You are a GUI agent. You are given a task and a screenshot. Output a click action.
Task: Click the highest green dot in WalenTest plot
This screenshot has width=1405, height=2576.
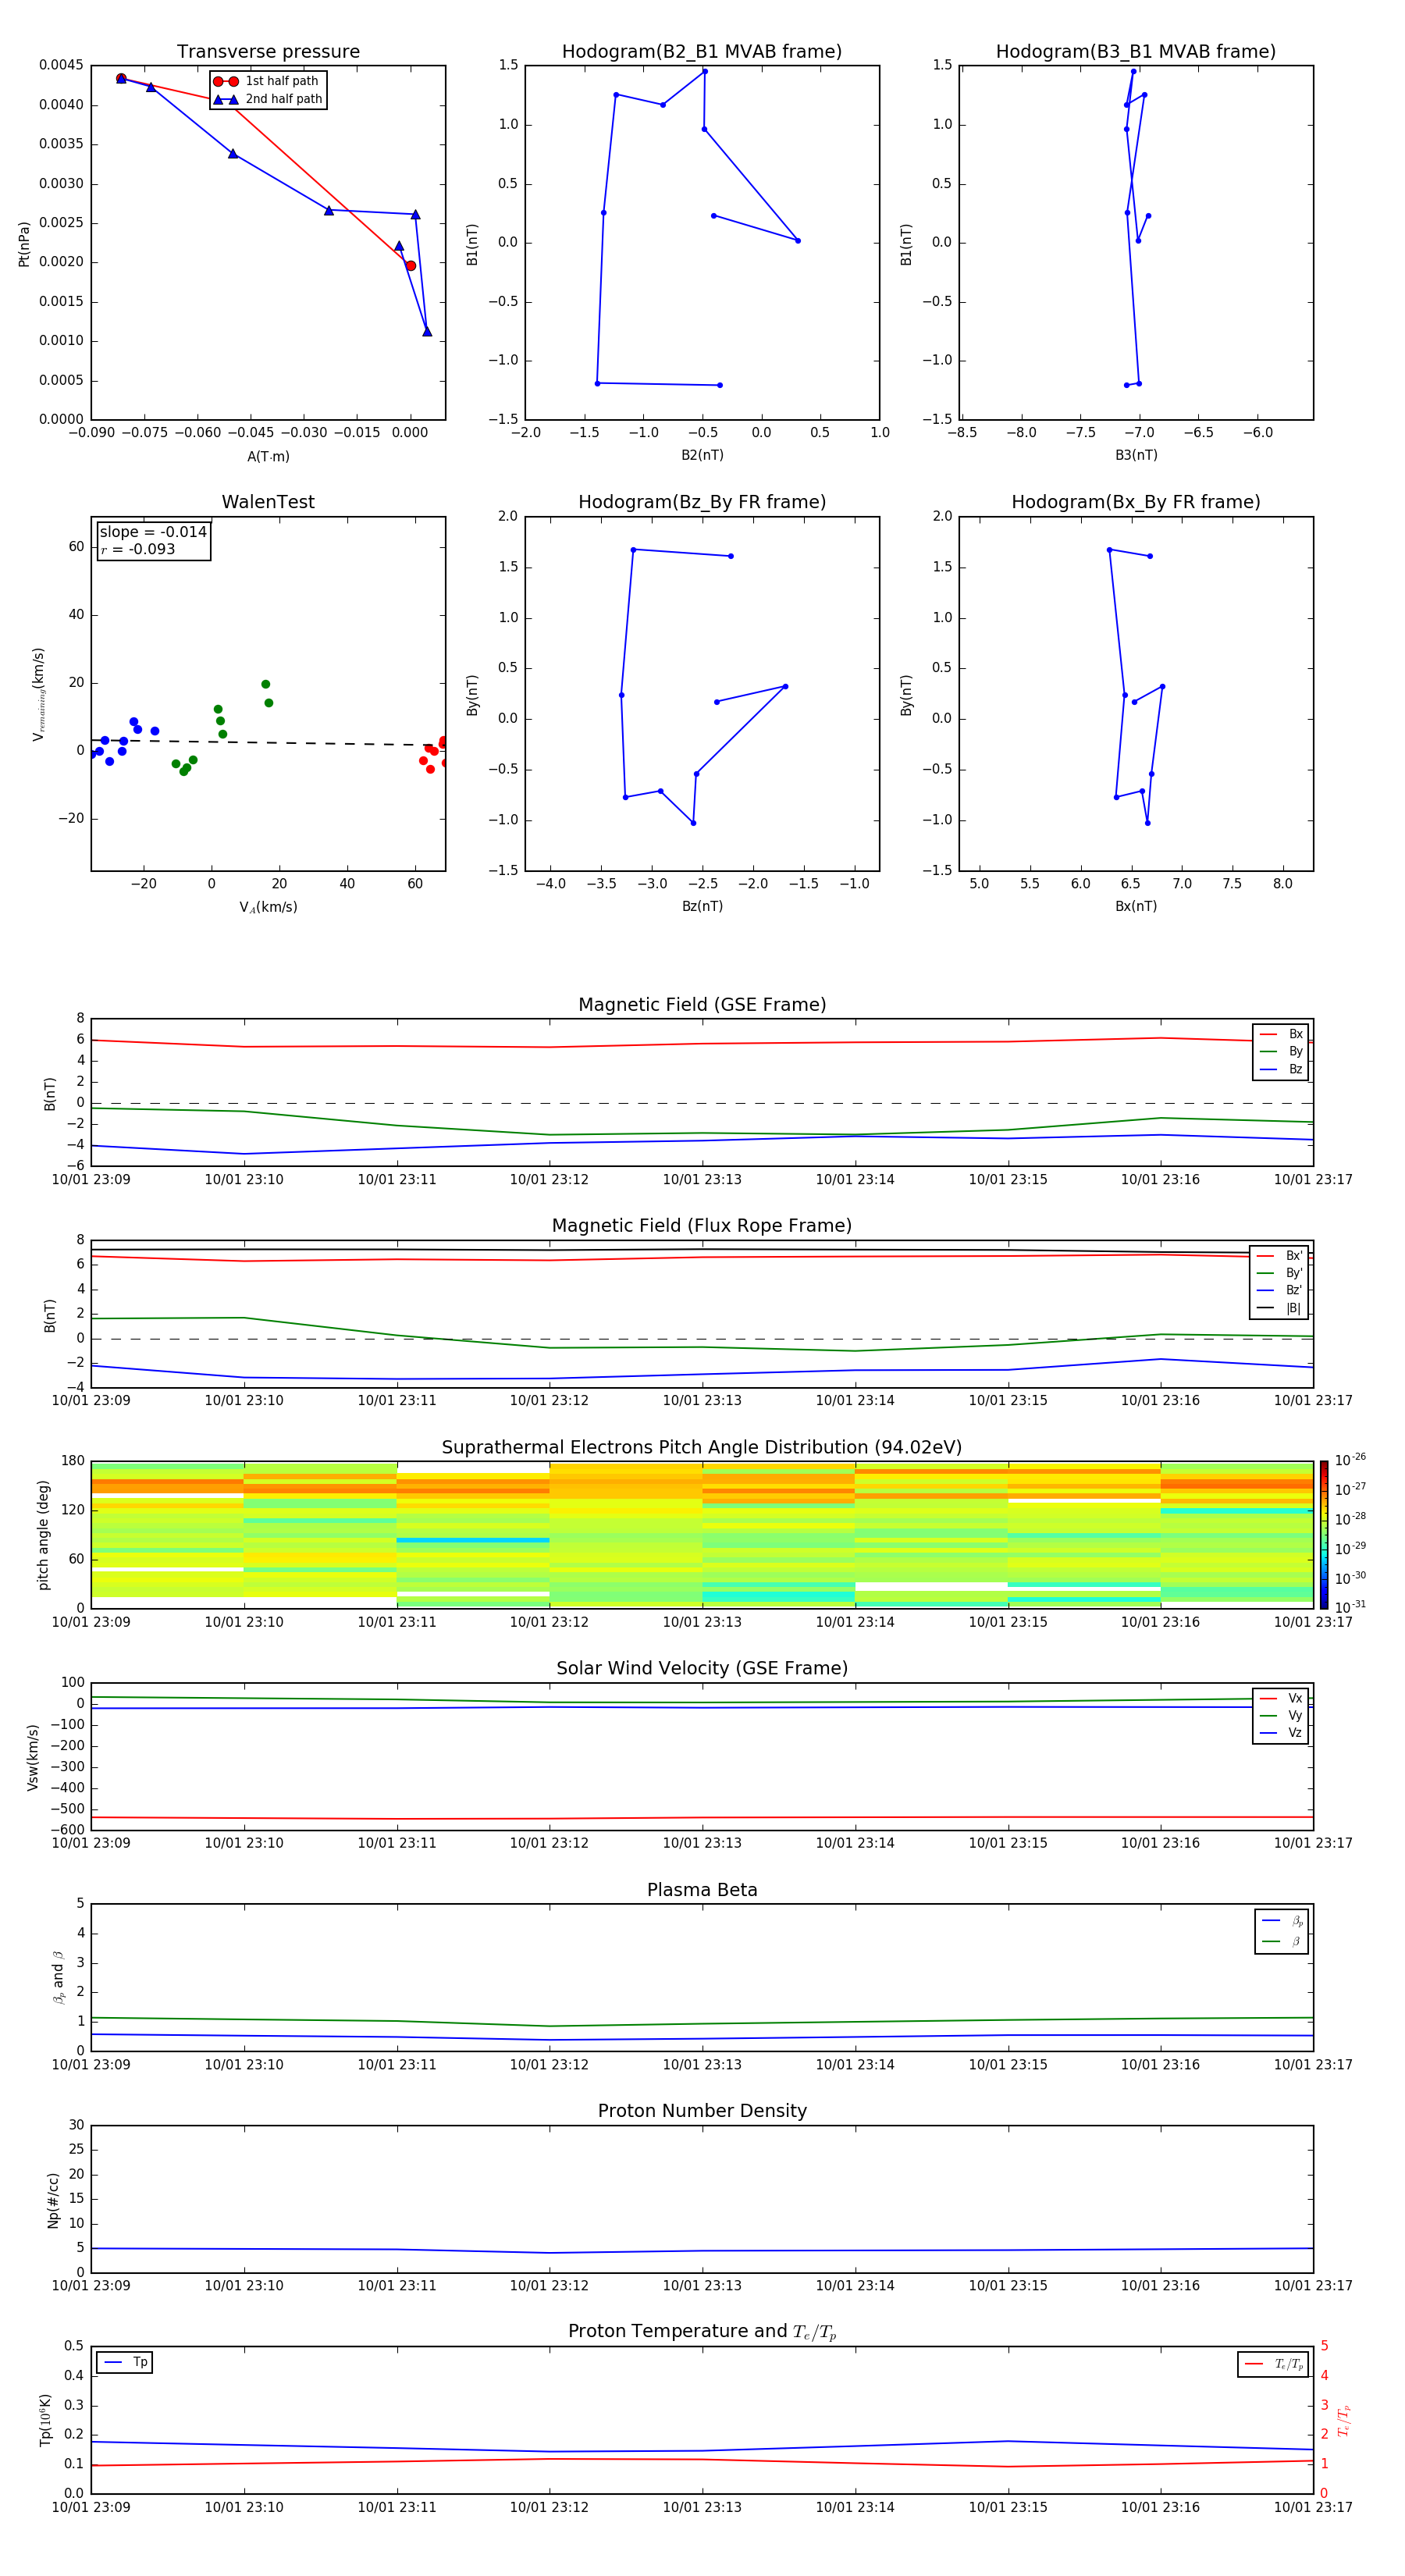coord(265,684)
